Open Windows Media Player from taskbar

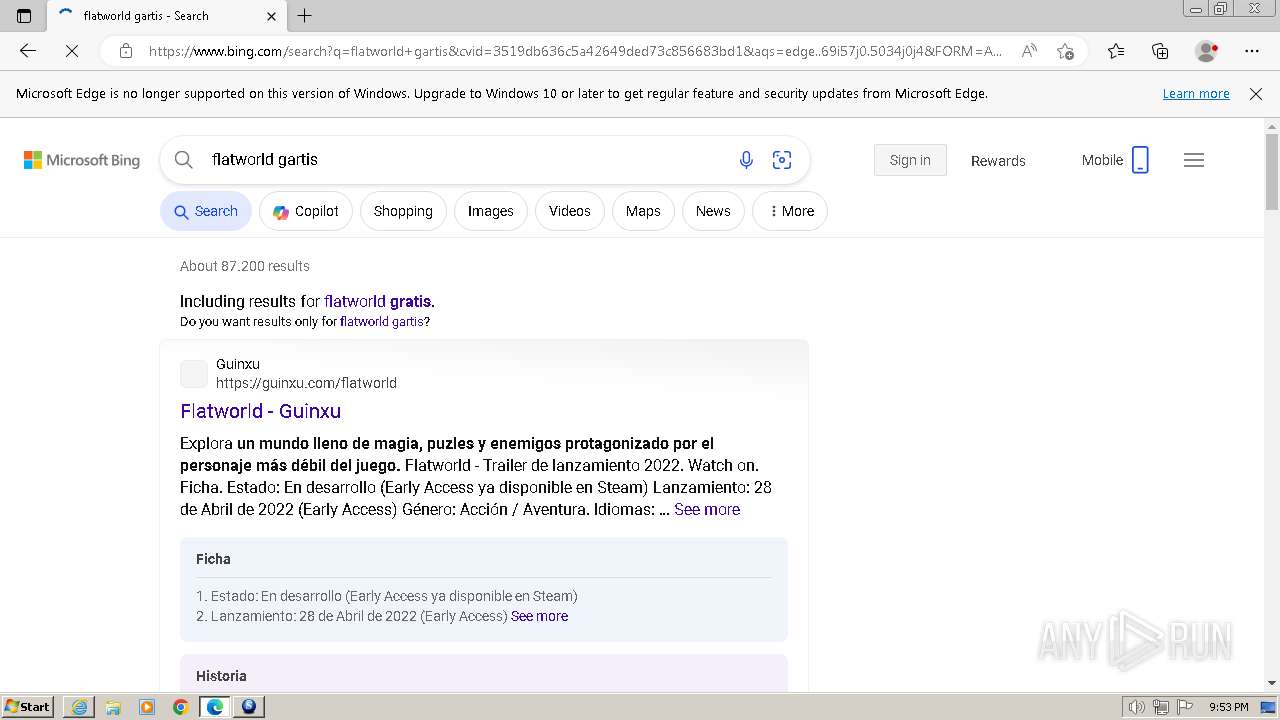(x=147, y=707)
